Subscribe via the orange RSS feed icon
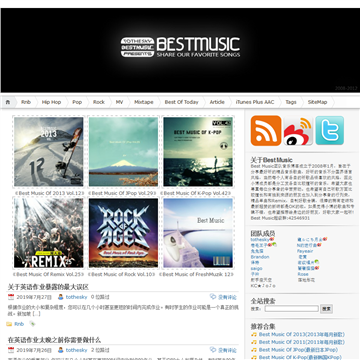360x360 pixels. click(266, 131)
